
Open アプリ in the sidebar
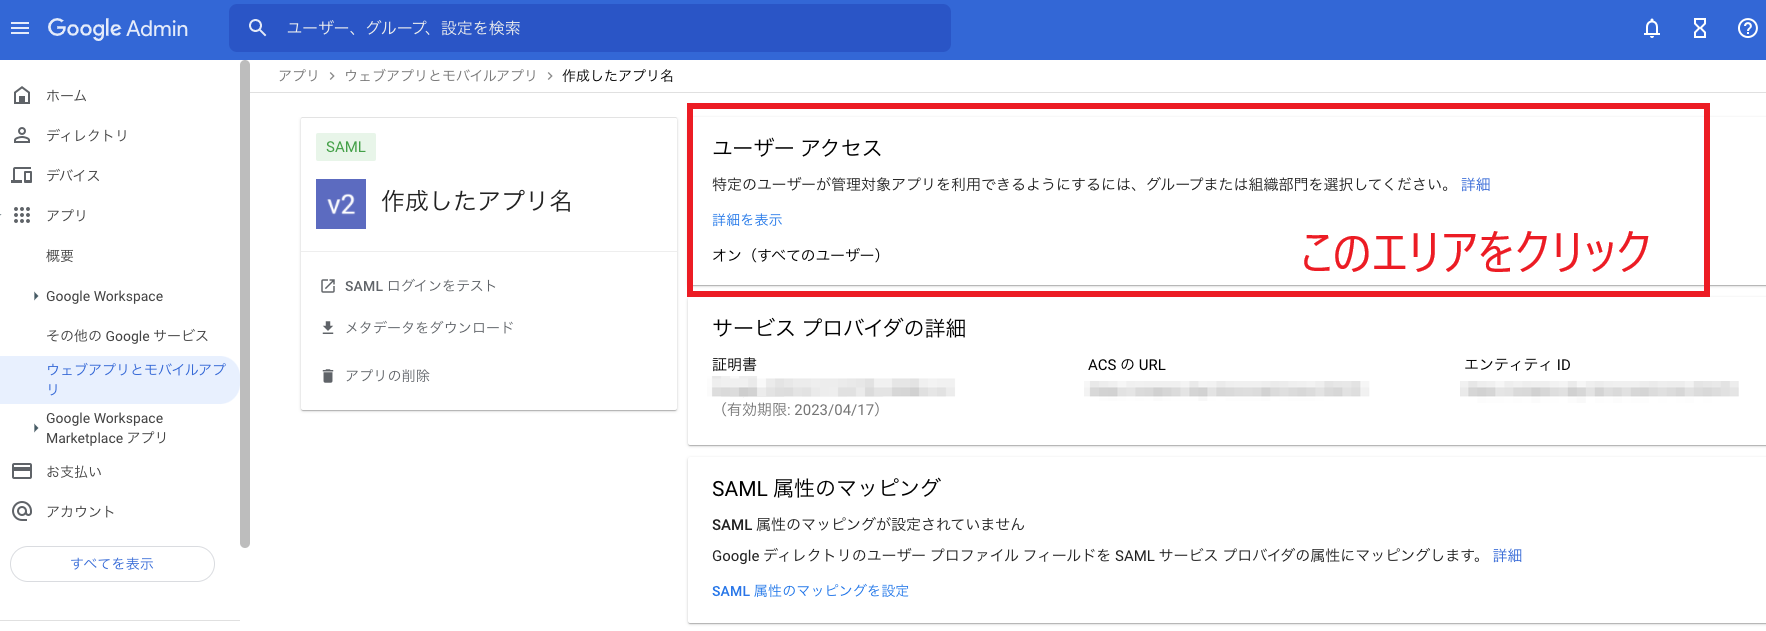click(66, 215)
